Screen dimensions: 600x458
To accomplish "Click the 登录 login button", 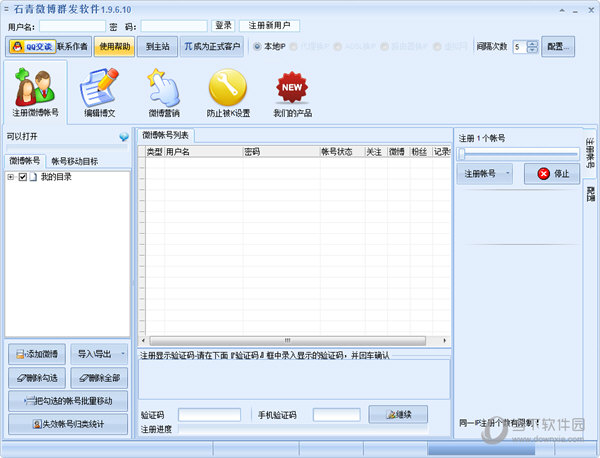I will click(x=223, y=26).
